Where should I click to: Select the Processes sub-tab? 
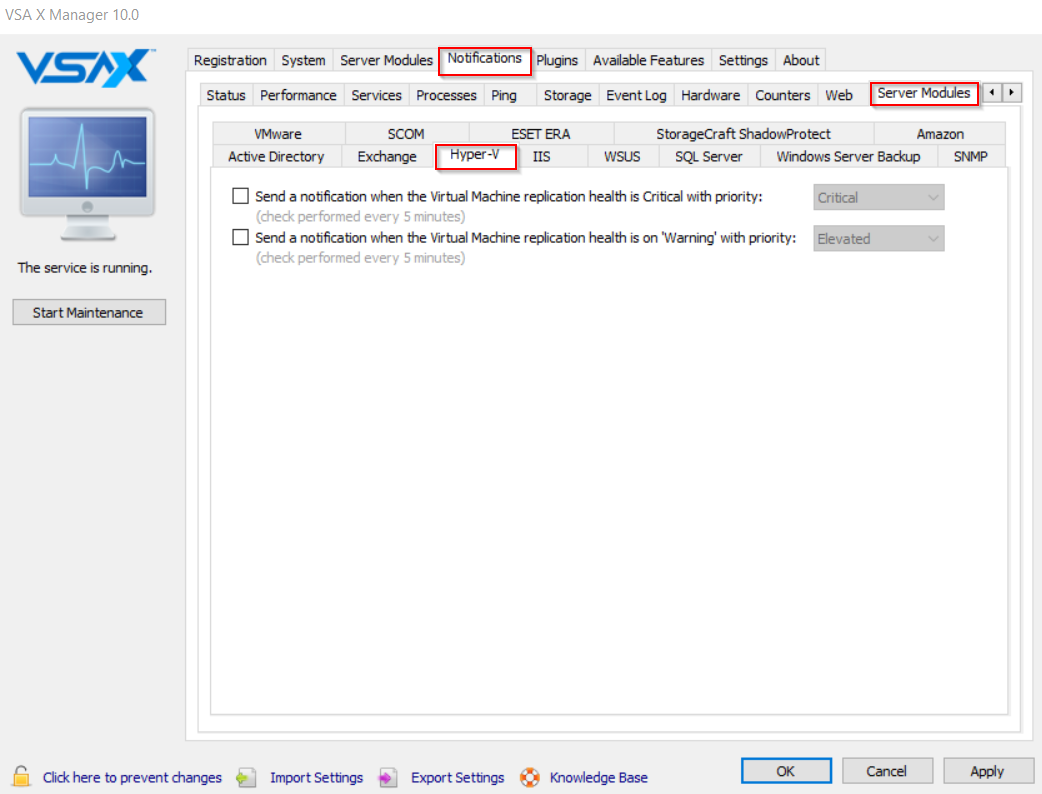446,96
